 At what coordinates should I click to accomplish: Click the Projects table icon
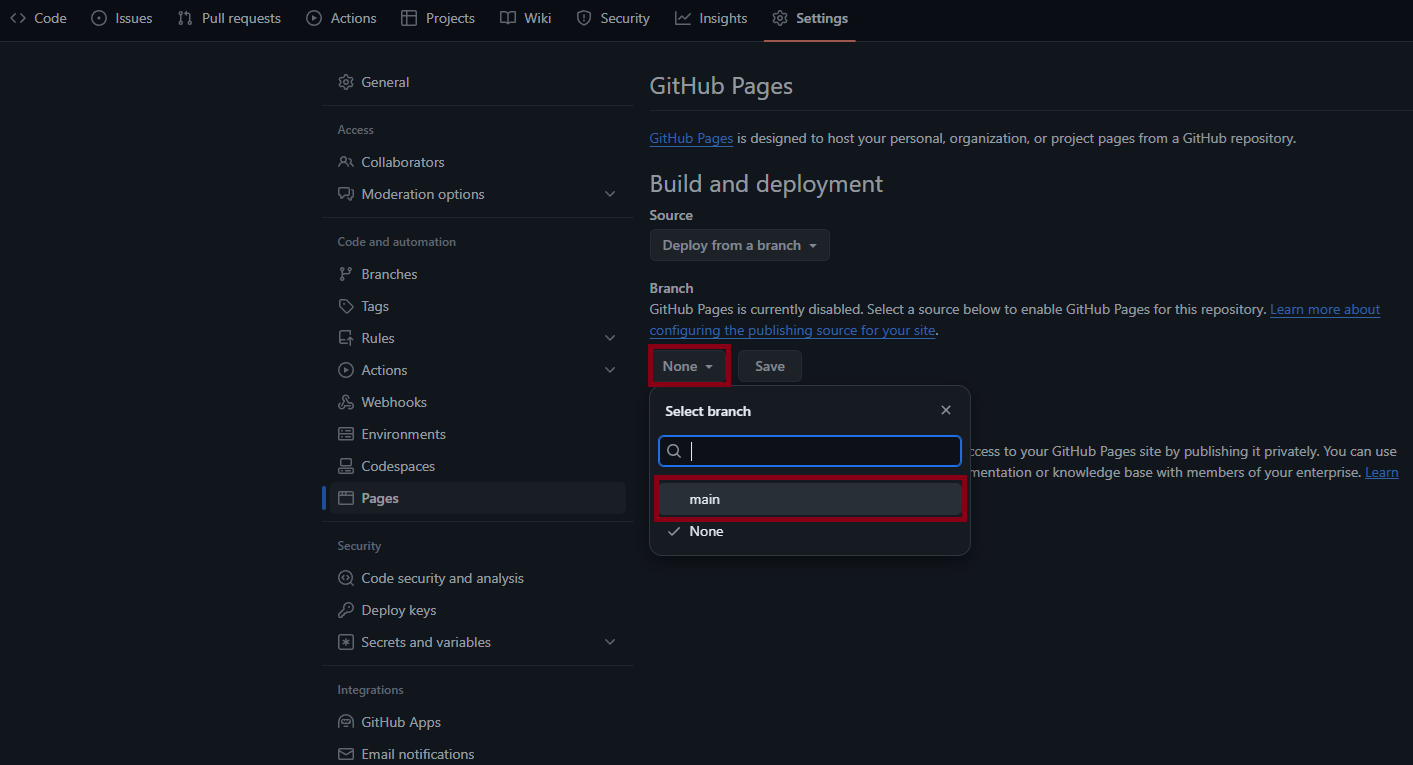(409, 18)
